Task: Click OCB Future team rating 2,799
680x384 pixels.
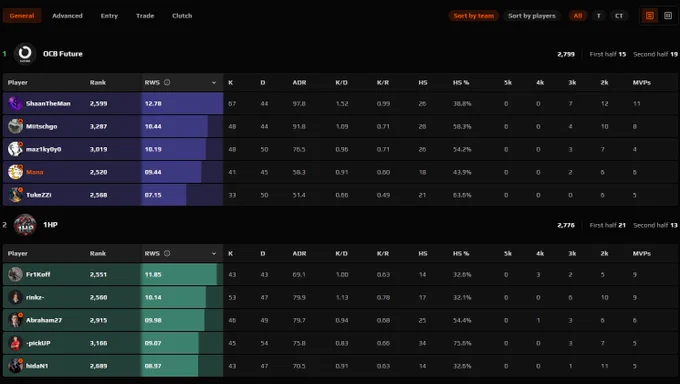Action: [566, 54]
